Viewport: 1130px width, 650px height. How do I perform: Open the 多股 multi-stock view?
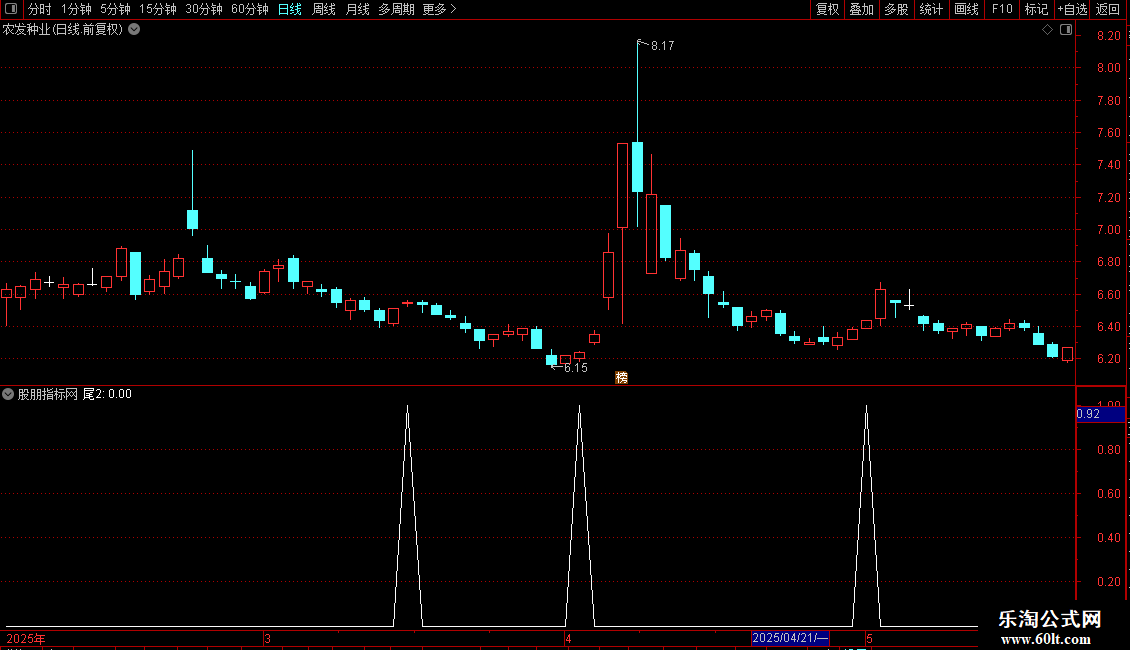click(897, 9)
